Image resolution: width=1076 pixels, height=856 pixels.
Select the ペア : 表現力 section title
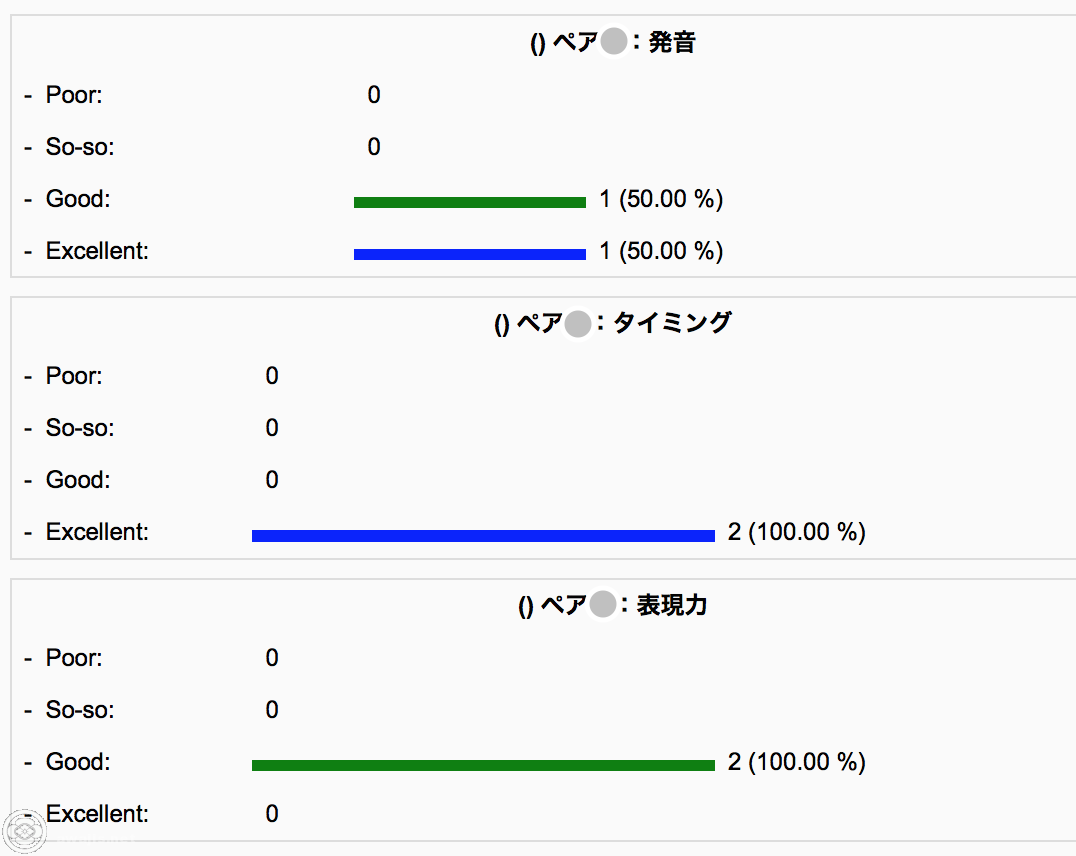pyautogui.click(x=613, y=605)
